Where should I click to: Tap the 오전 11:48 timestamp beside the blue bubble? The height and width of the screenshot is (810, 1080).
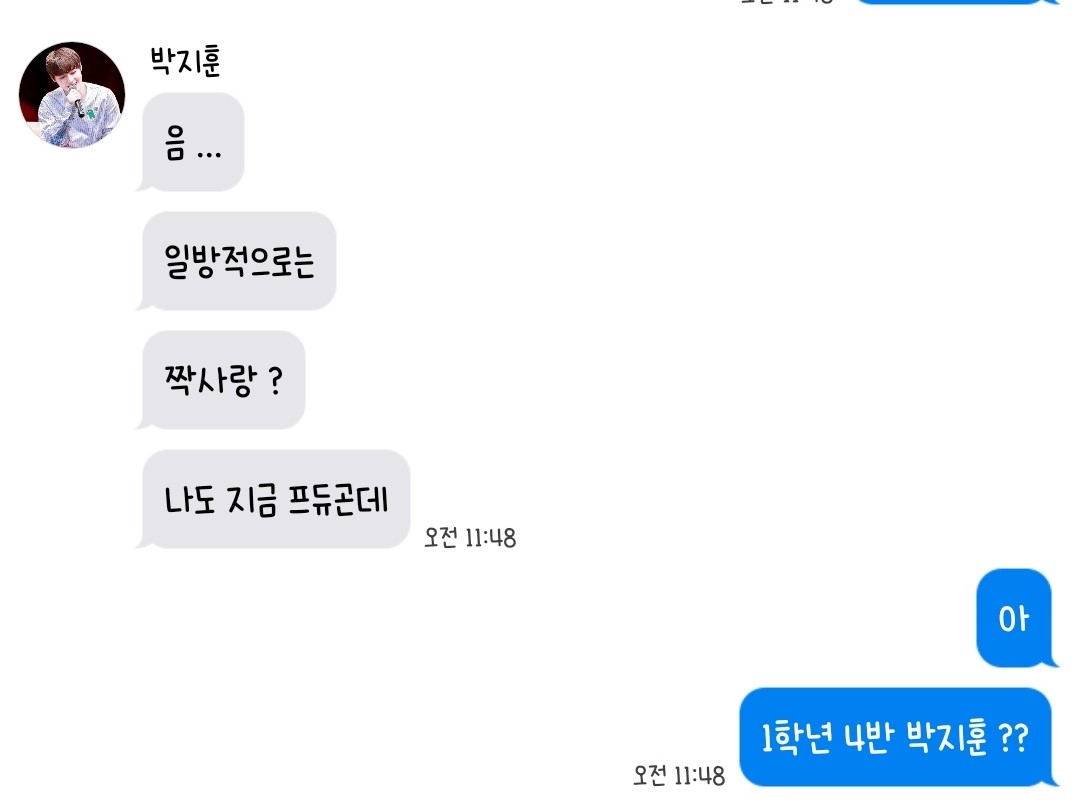coord(679,775)
